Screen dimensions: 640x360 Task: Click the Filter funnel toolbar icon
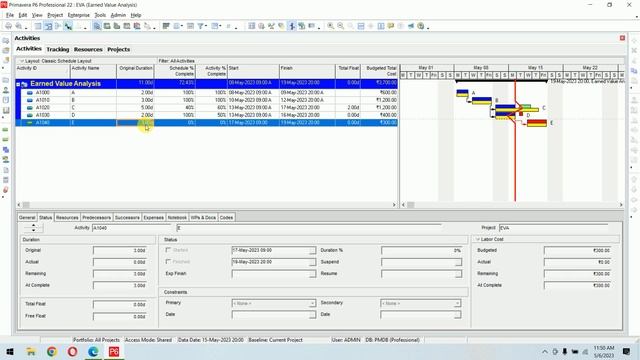point(200,26)
